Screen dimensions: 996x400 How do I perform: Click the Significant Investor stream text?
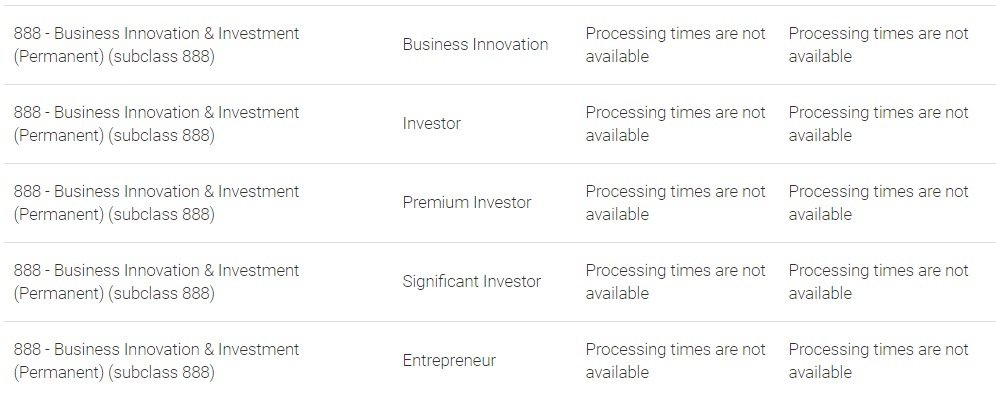click(471, 281)
